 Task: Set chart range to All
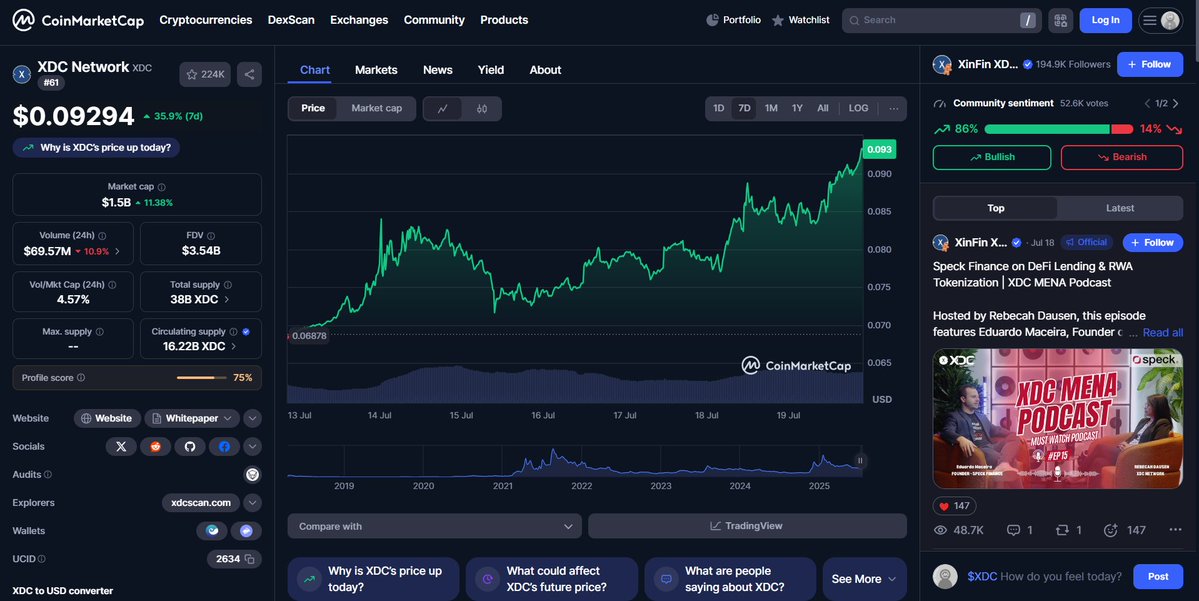823,109
